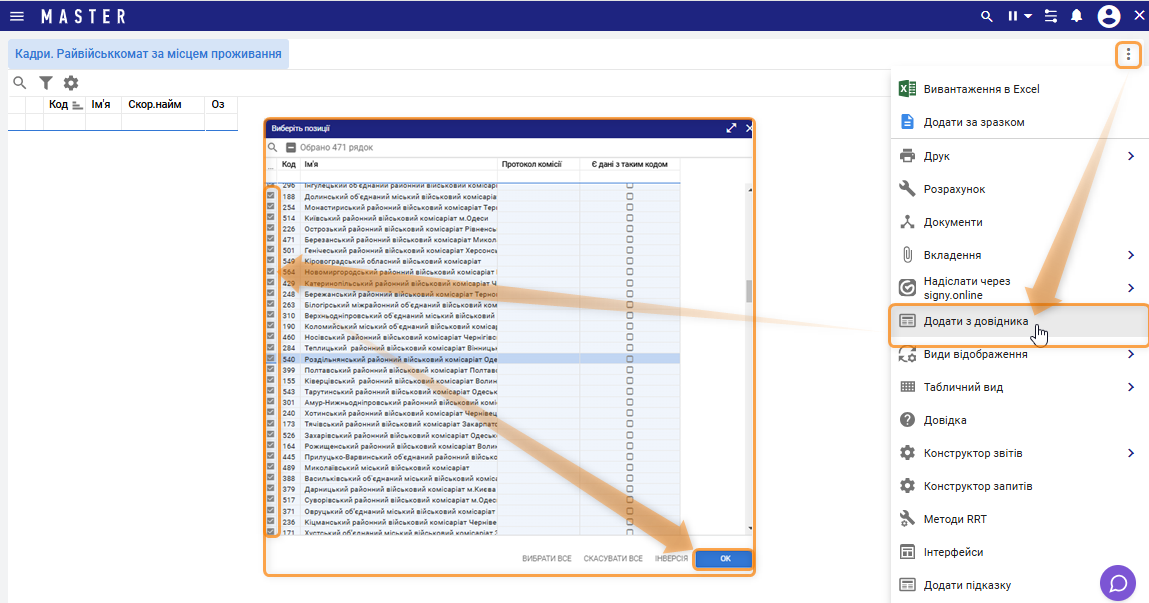This screenshot has width=1149, height=603.
Task: Choose 'Вивантаження в Excel' from the menu
Action: coord(981,89)
